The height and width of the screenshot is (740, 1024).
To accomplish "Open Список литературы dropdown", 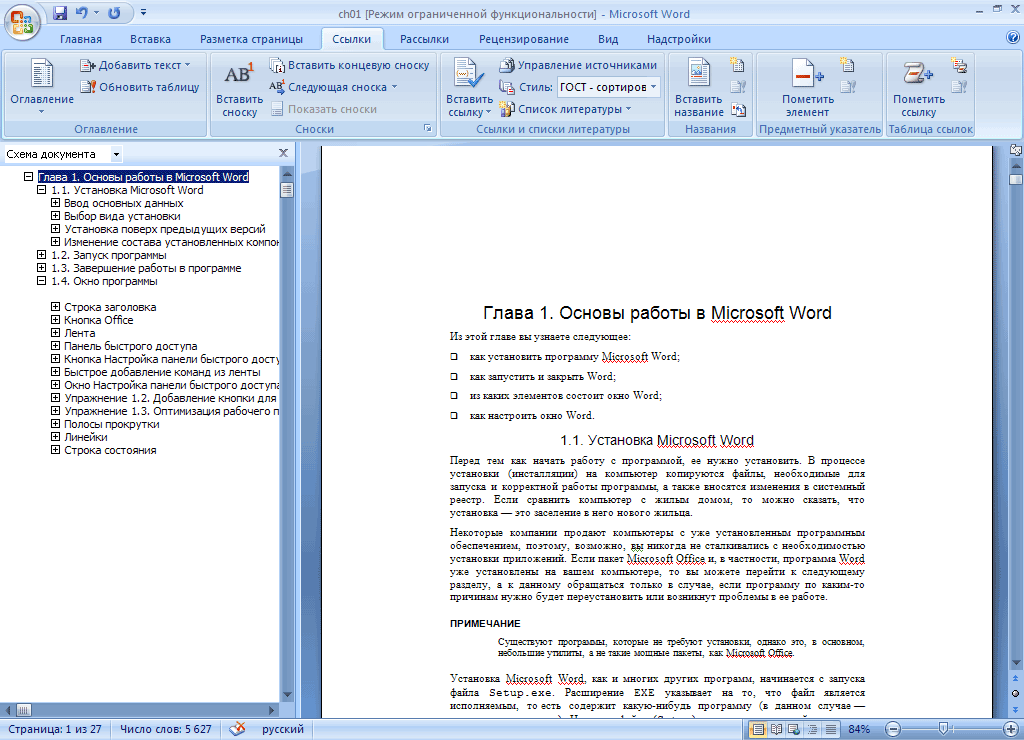I will tap(566, 109).
